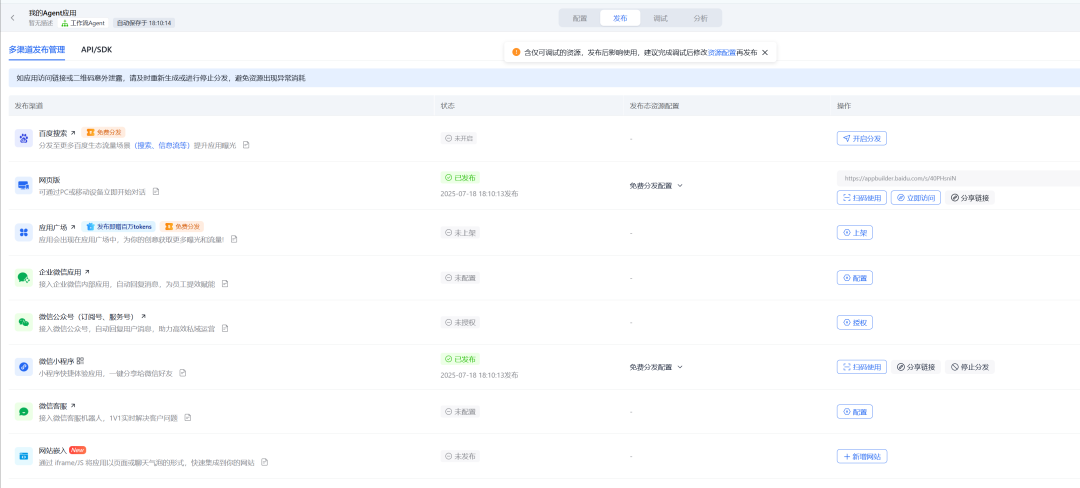Viewport: 1080px width, 488px height.
Task: Click 停止分发 for 微信小程序
Action: coord(970,367)
